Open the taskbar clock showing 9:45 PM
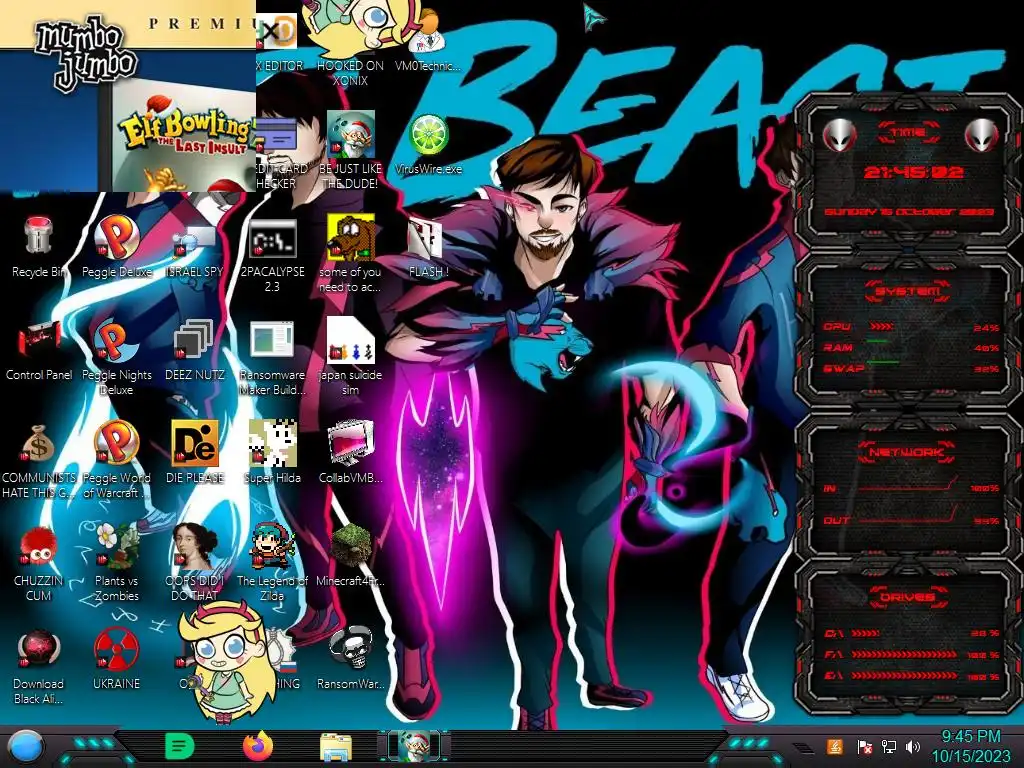 [970, 746]
